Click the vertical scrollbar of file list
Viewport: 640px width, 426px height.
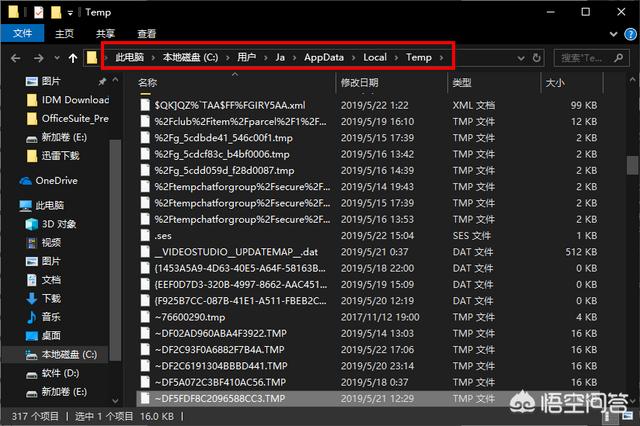(x=631, y=165)
